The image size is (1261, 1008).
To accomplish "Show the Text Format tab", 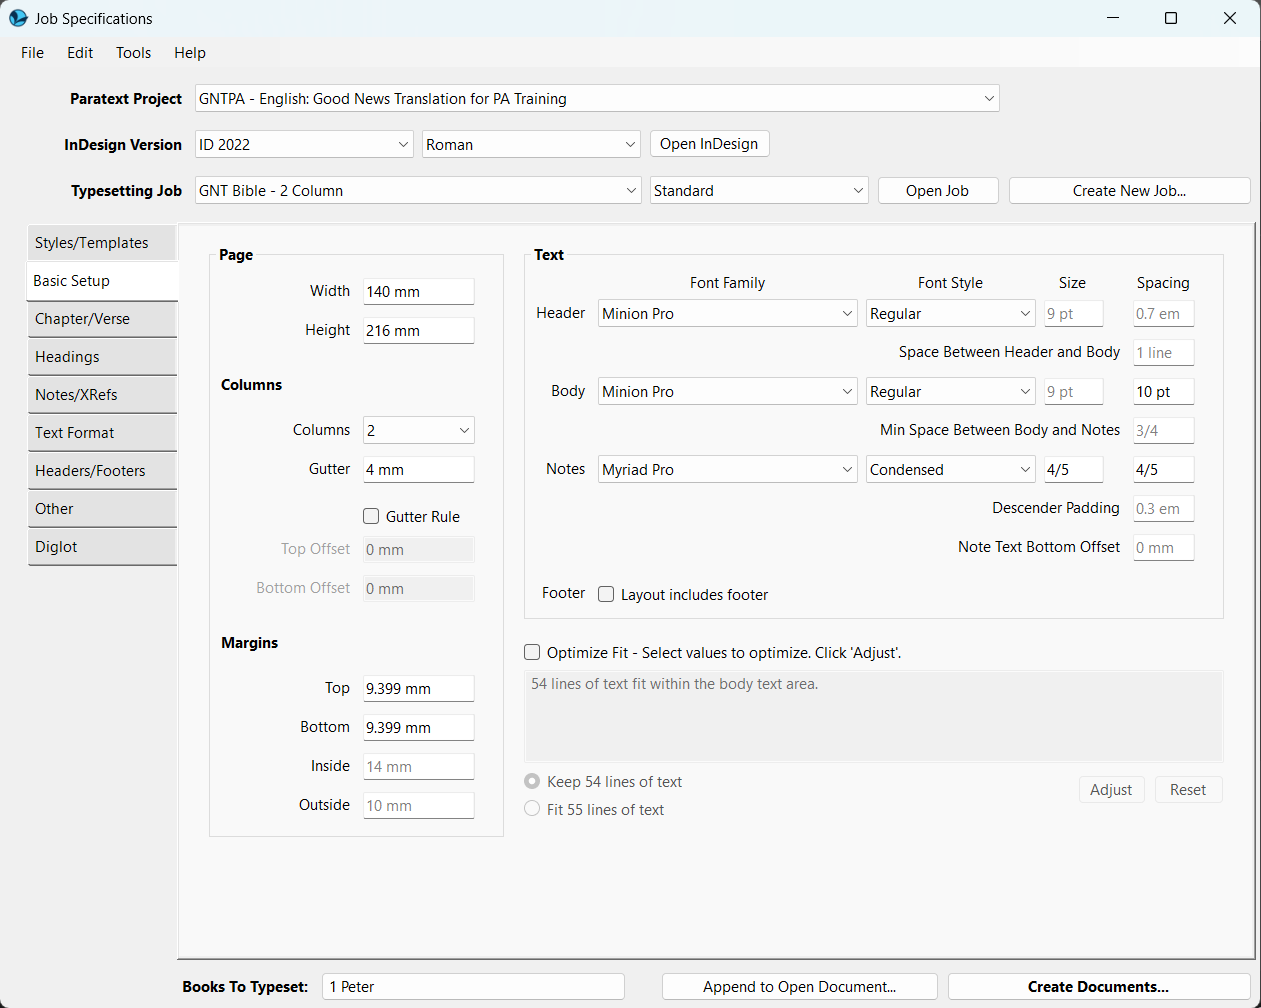I will pyautogui.click(x=102, y=433).
